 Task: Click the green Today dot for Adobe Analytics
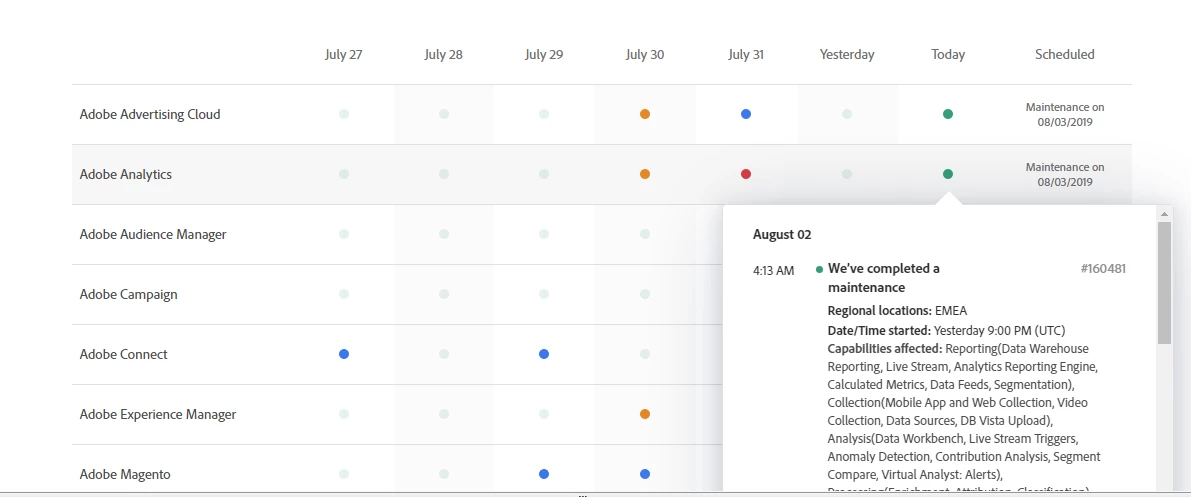pyautogui.click(x=948, y=174)
